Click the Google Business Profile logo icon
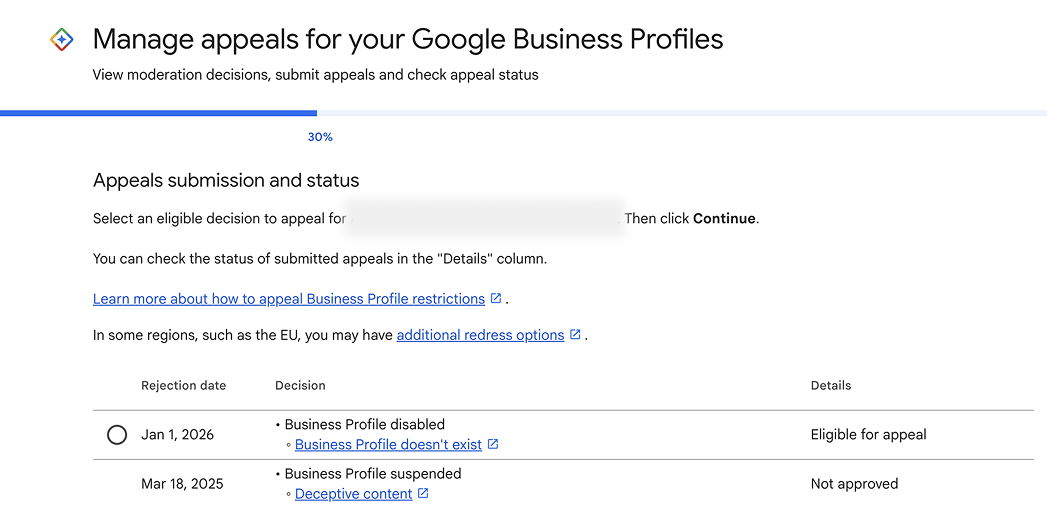 tap(62, 40)
